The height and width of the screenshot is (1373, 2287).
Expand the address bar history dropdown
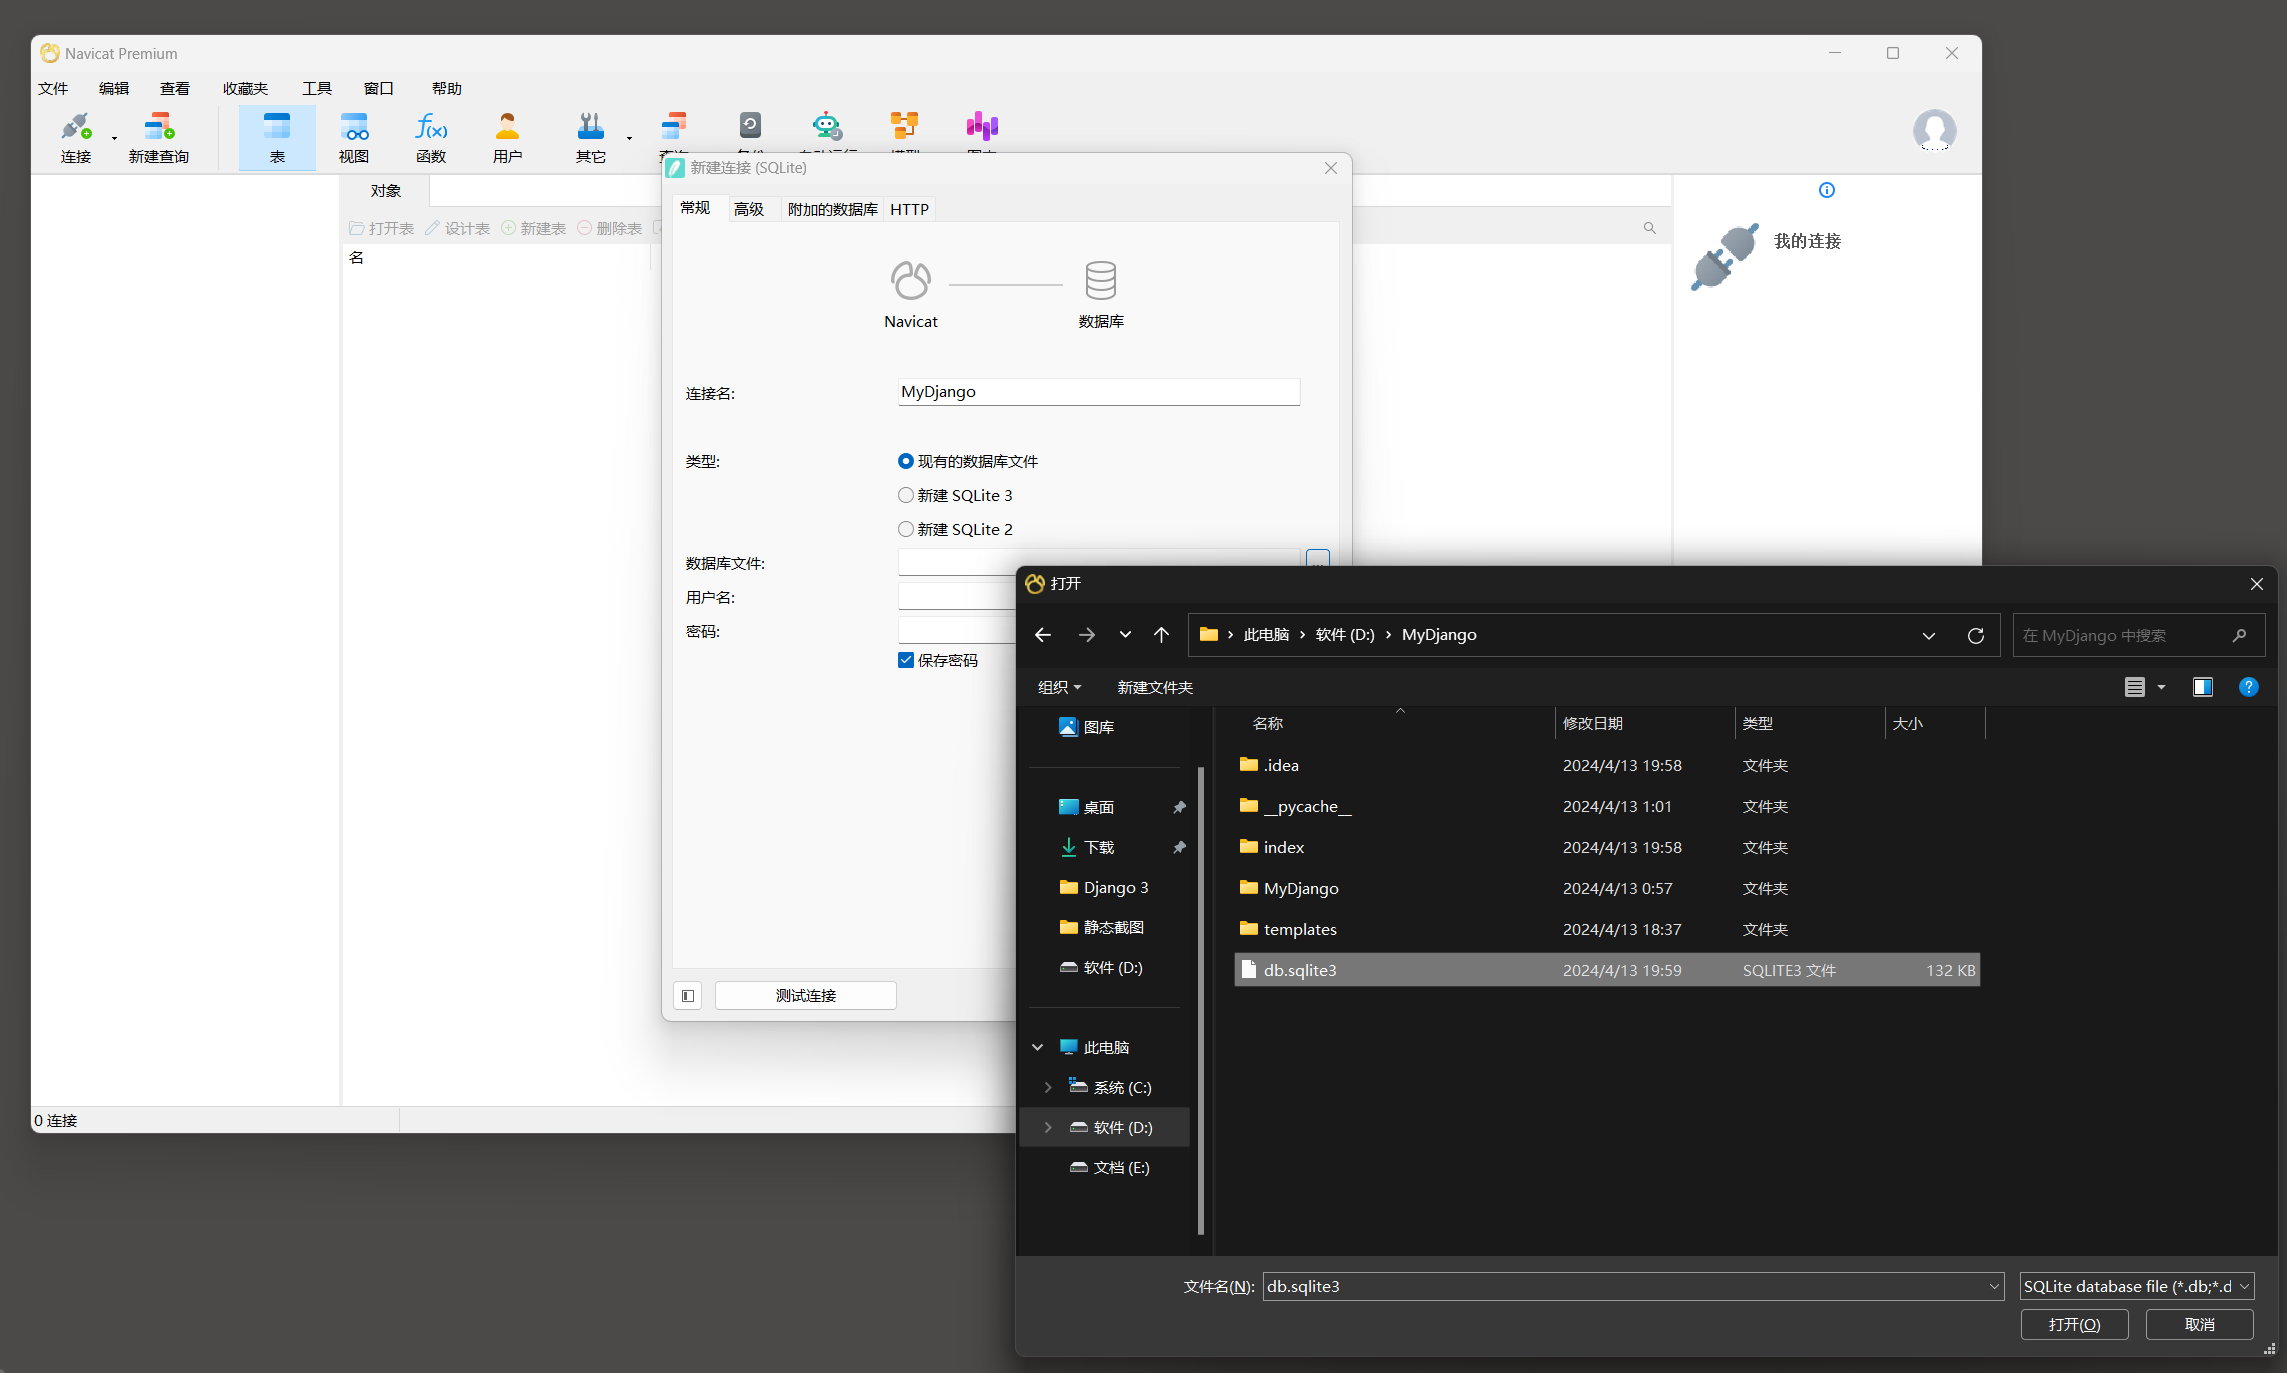[x=1929, y=635]
